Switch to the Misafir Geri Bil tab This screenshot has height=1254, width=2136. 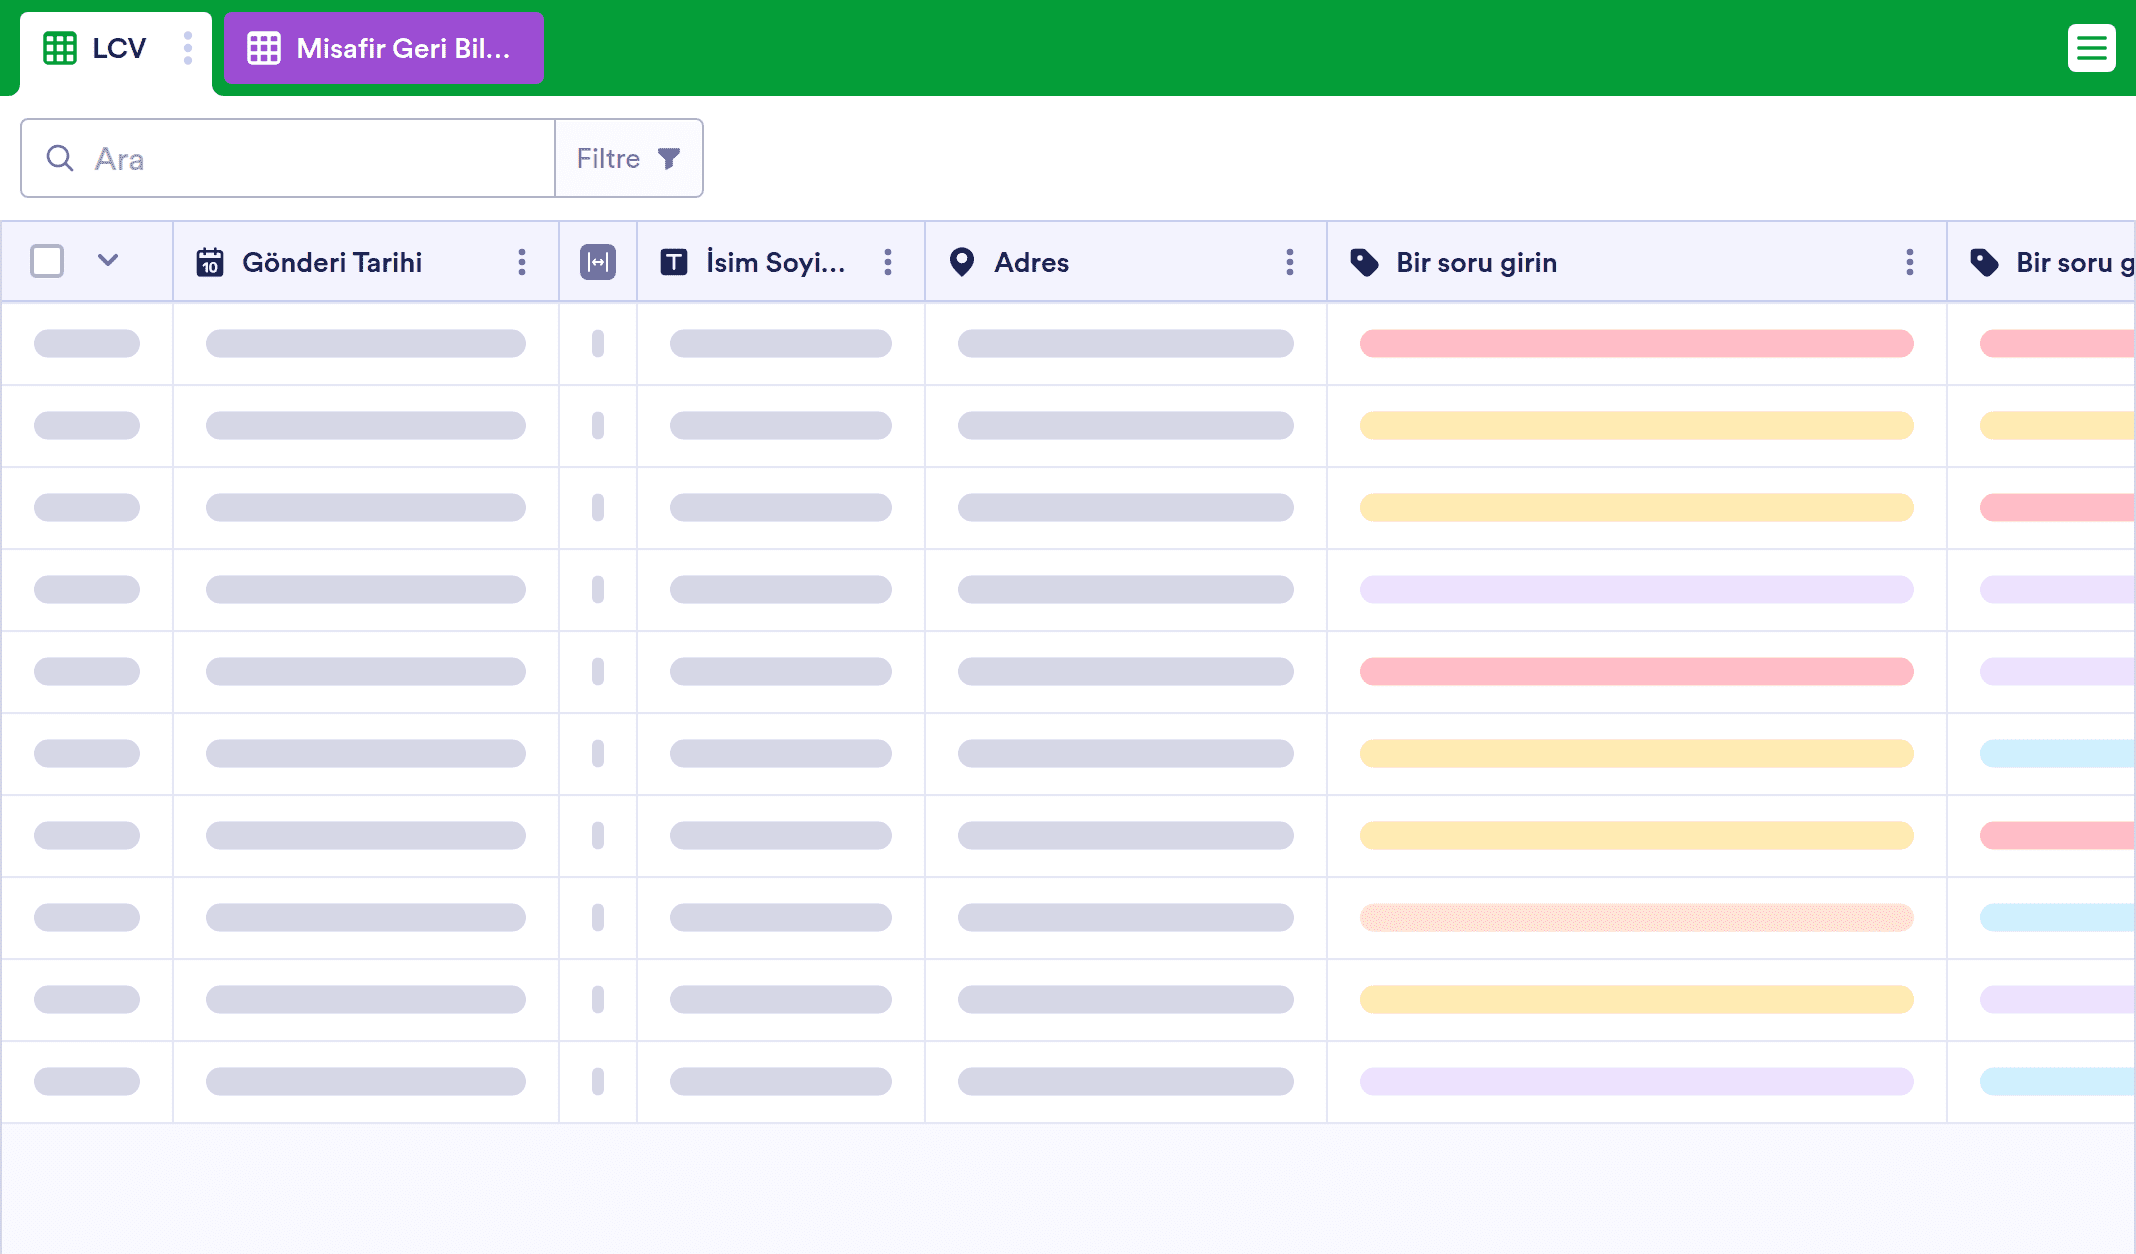(384, 48)
